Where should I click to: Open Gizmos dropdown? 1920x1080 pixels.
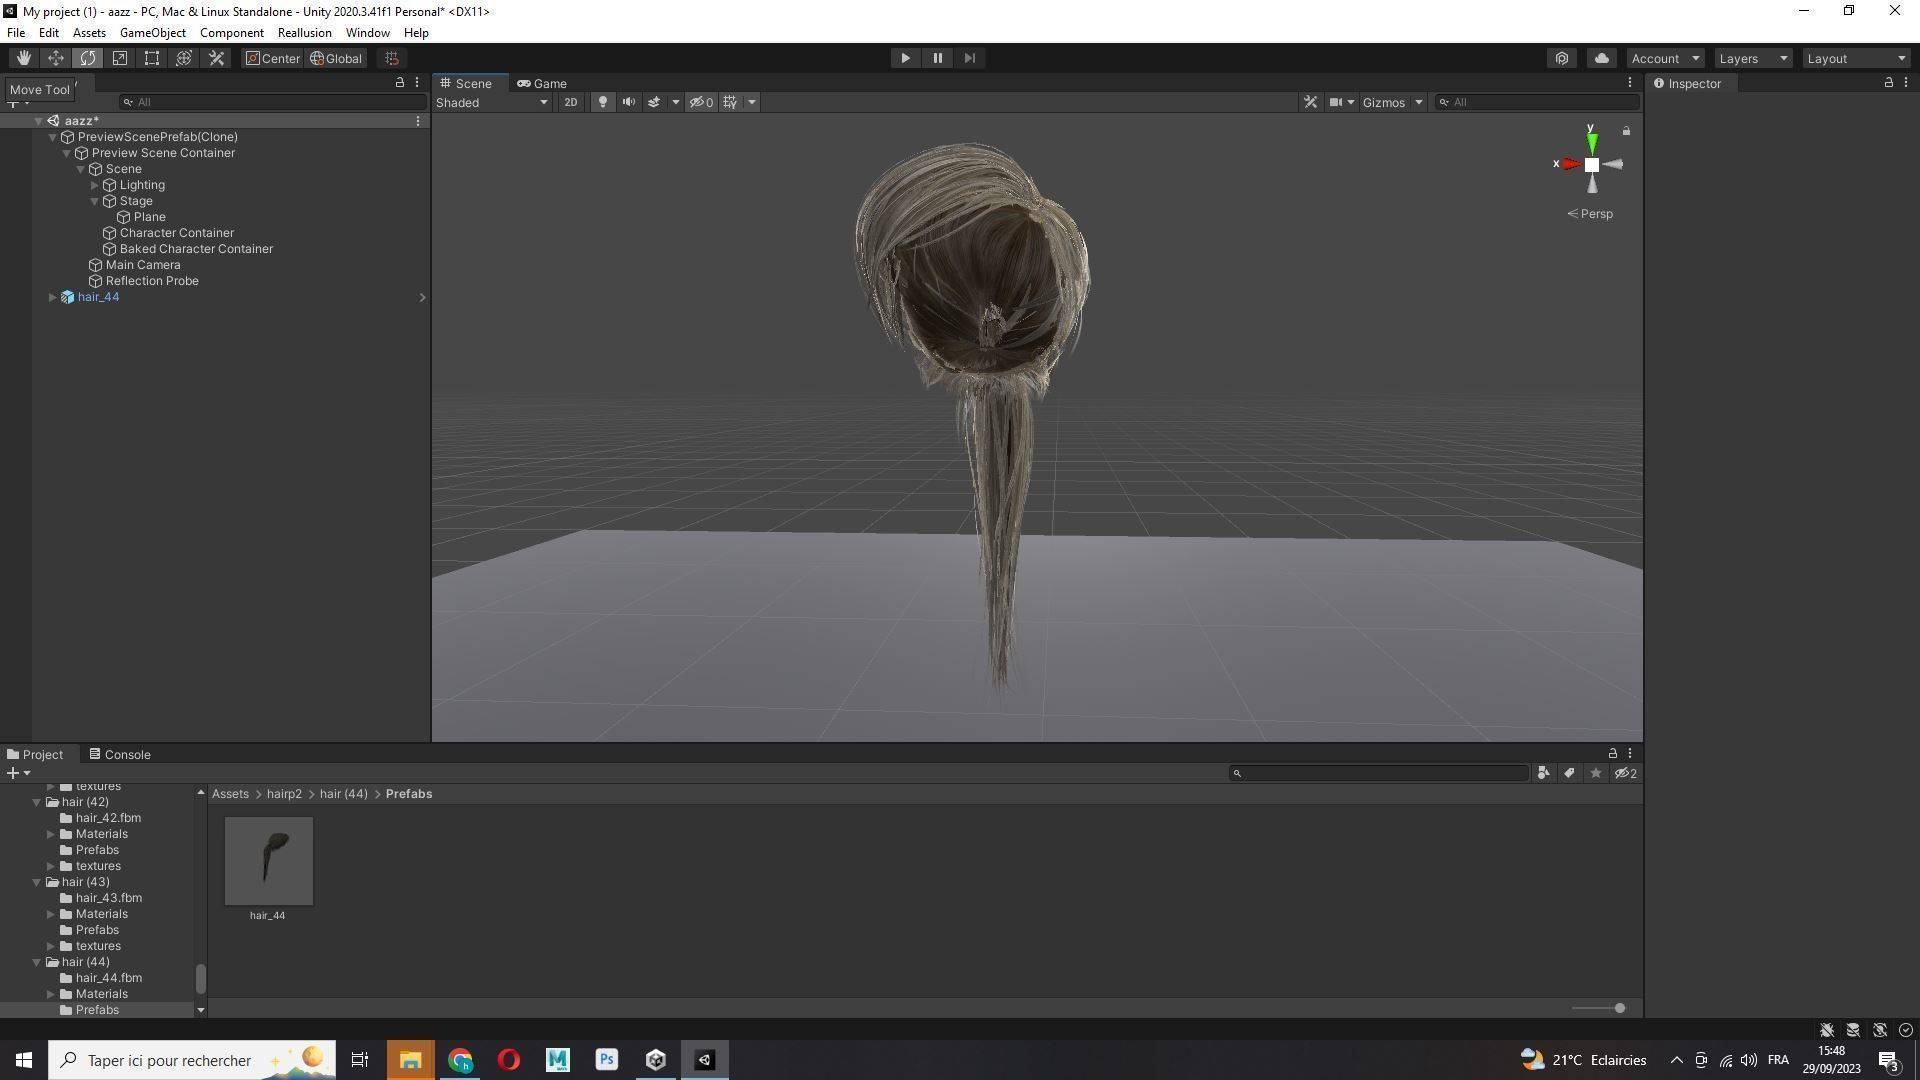(1392, 102)
